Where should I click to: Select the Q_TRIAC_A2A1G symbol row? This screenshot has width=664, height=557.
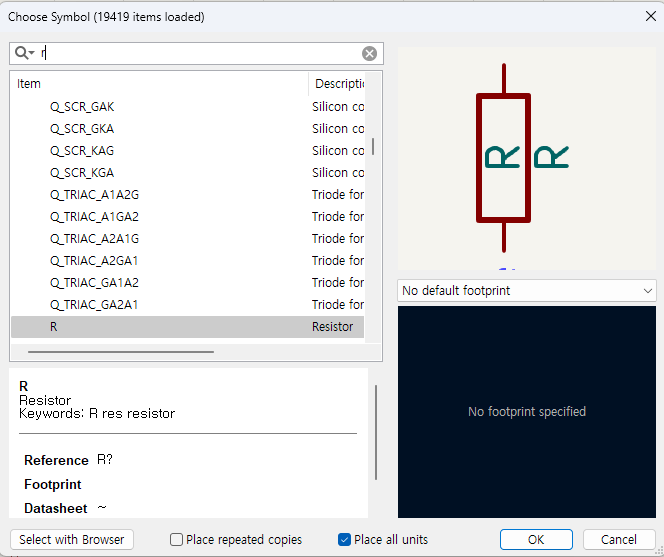pyautogui.click(x=187, y=239)
